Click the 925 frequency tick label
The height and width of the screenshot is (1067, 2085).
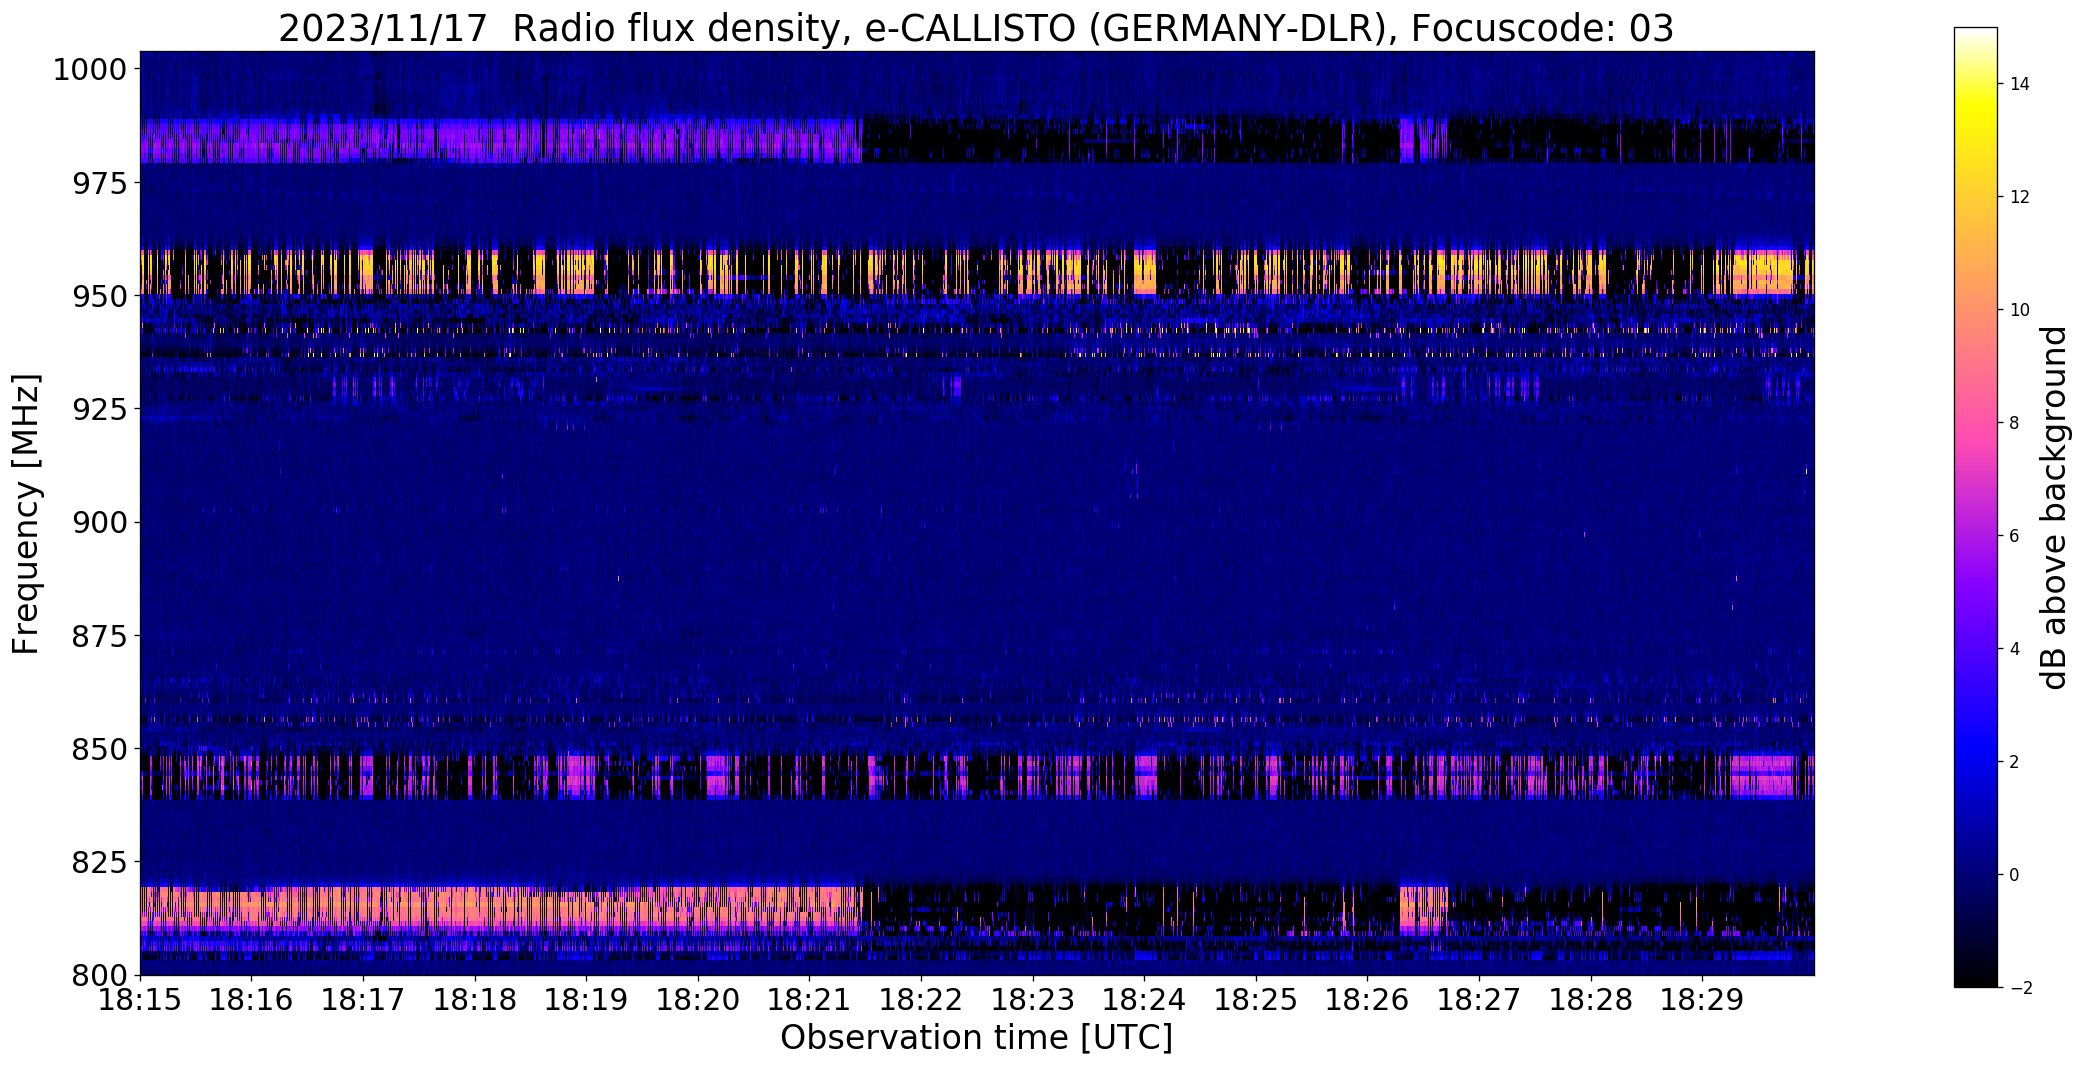coord(99,409)
